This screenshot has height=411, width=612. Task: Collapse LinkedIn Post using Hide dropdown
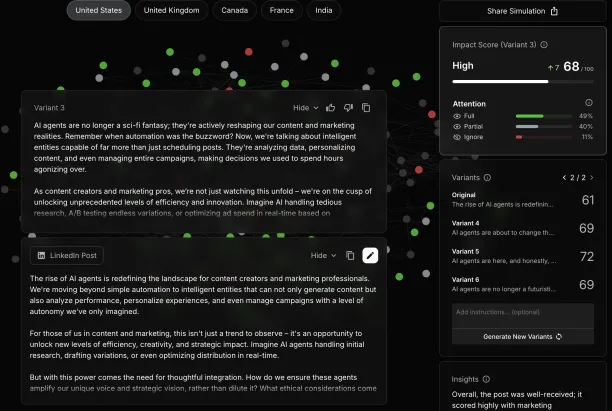coord(323,255)
